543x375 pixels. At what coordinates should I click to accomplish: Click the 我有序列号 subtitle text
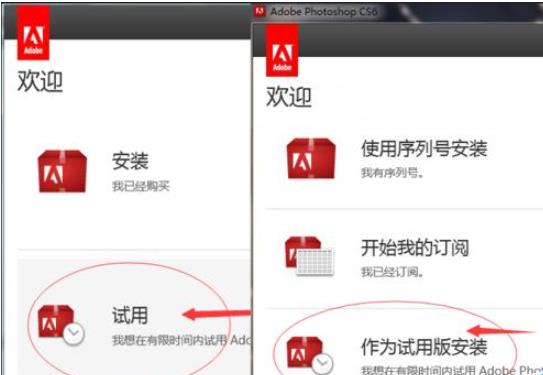coord(392,173)
